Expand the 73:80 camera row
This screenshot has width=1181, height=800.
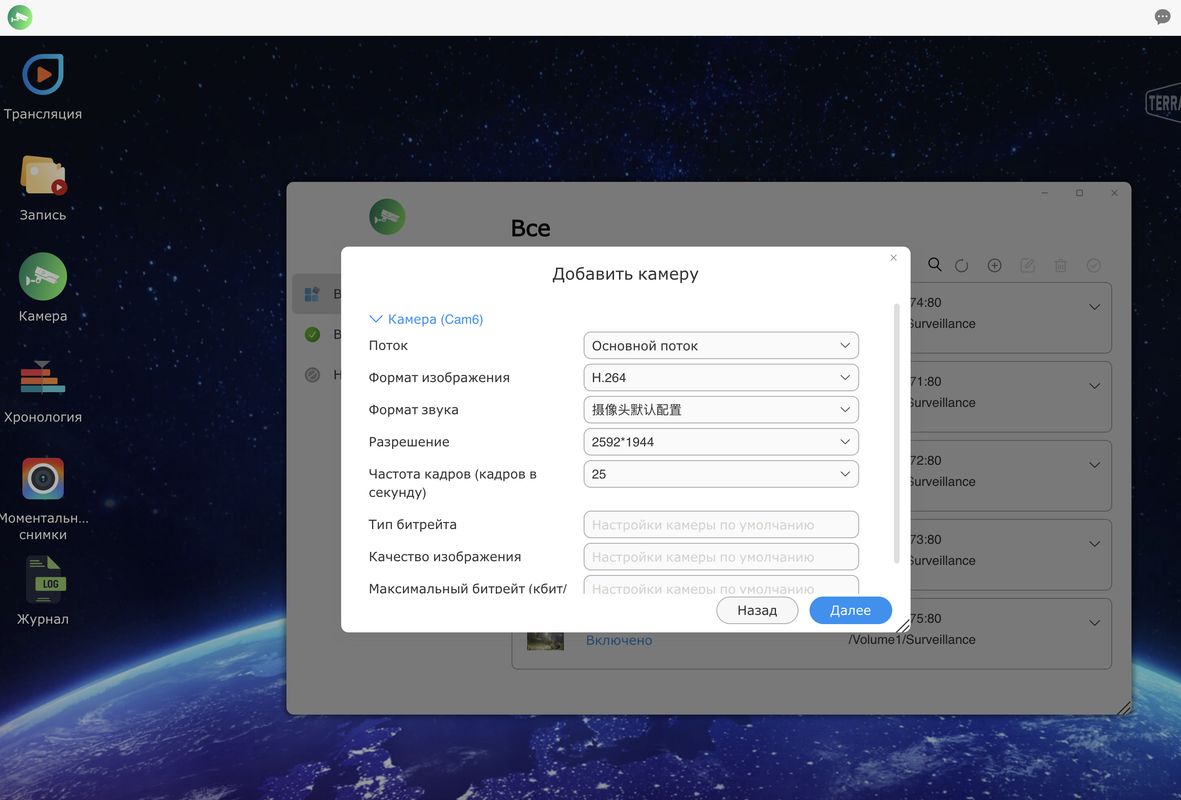coord(1094,544)
